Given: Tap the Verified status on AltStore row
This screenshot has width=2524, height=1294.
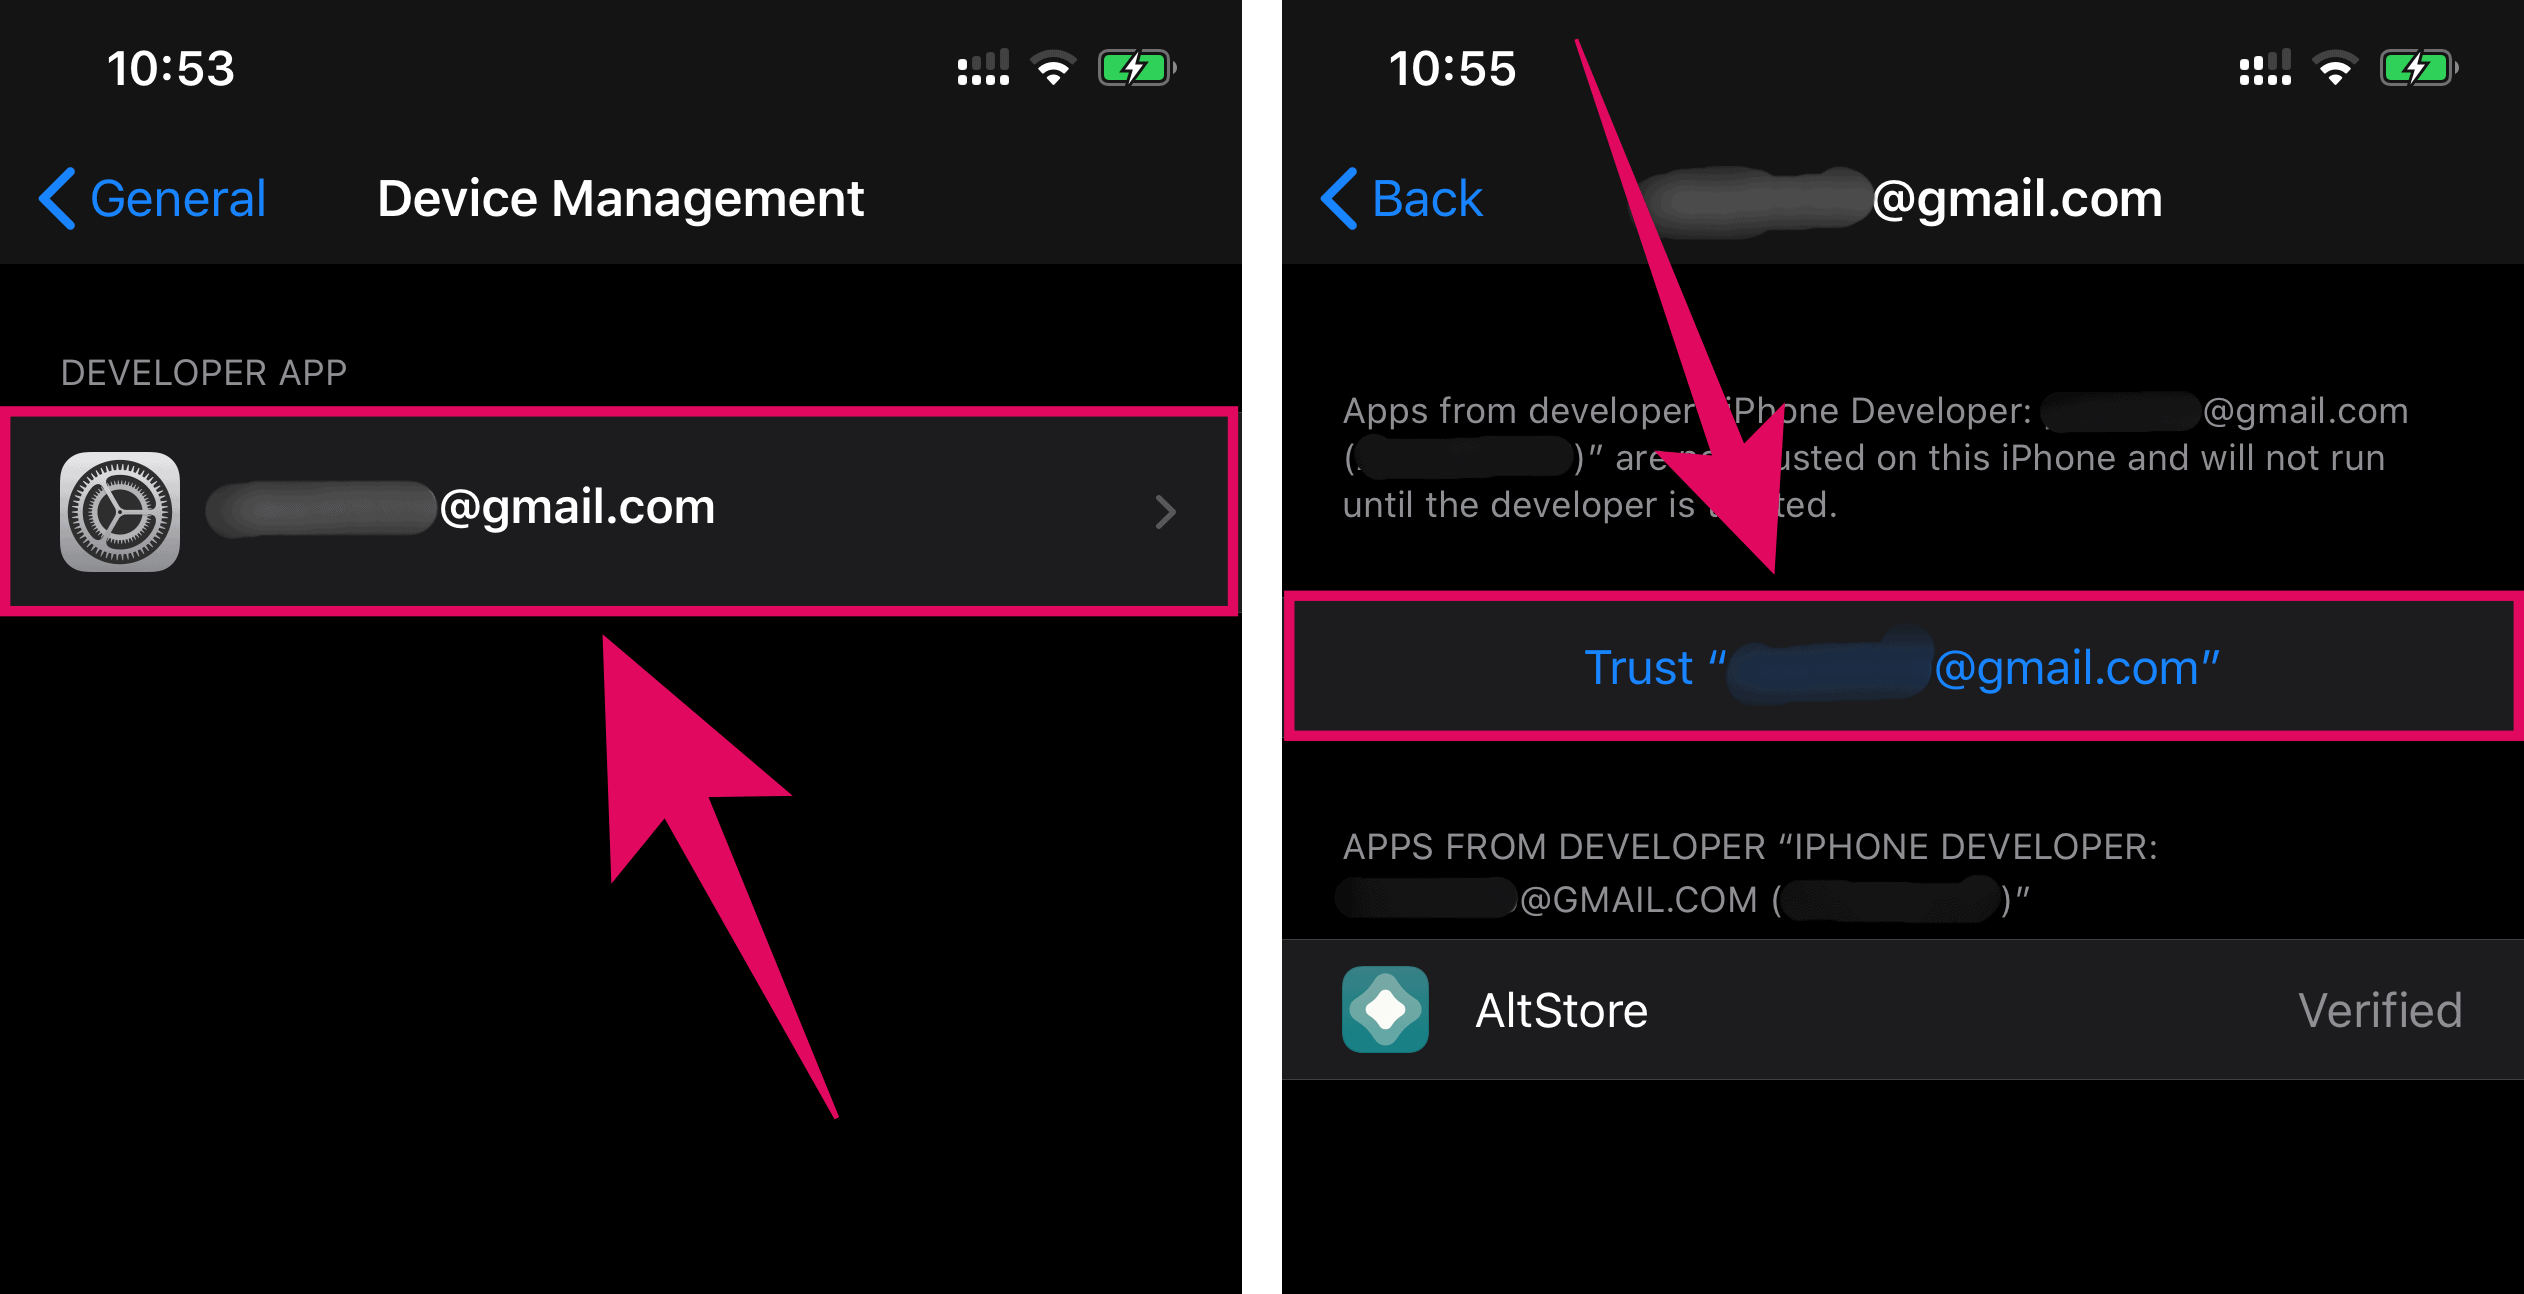Looking at the screenshot, I should click(x=2379, y=1010).
